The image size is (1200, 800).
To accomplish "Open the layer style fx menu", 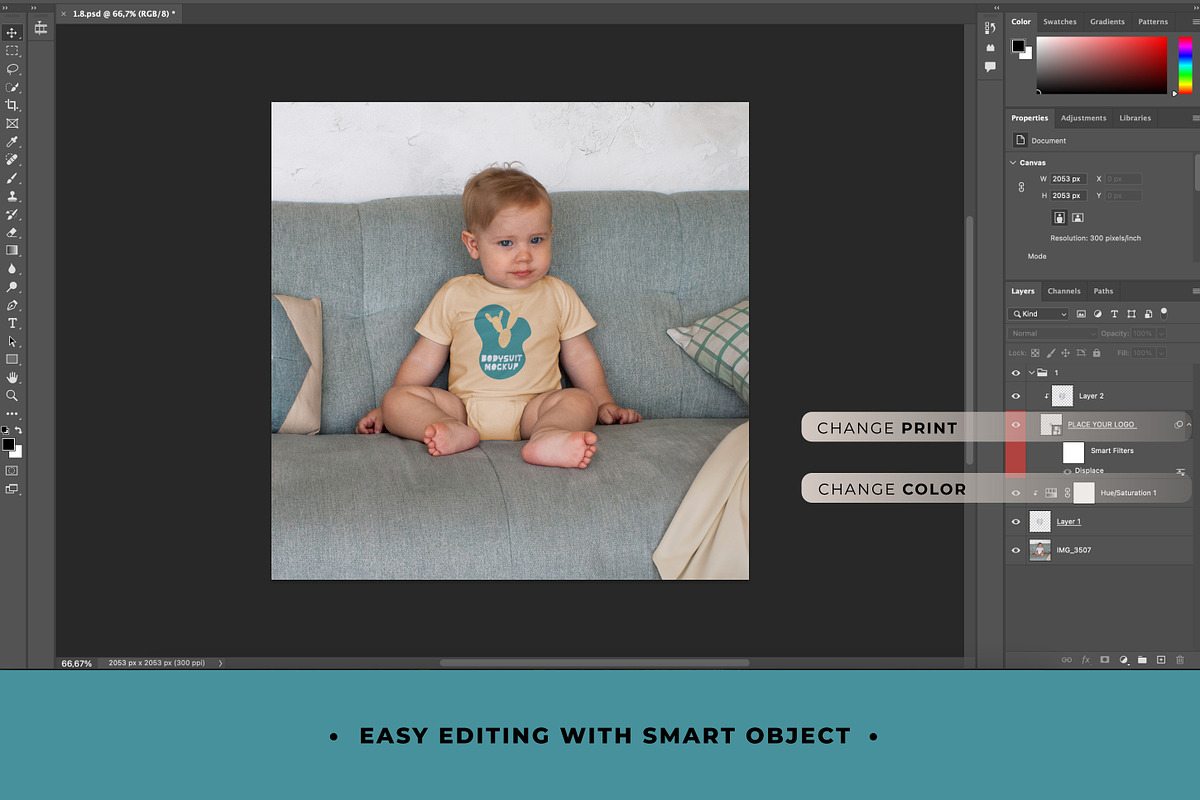I will point(1086,660).
